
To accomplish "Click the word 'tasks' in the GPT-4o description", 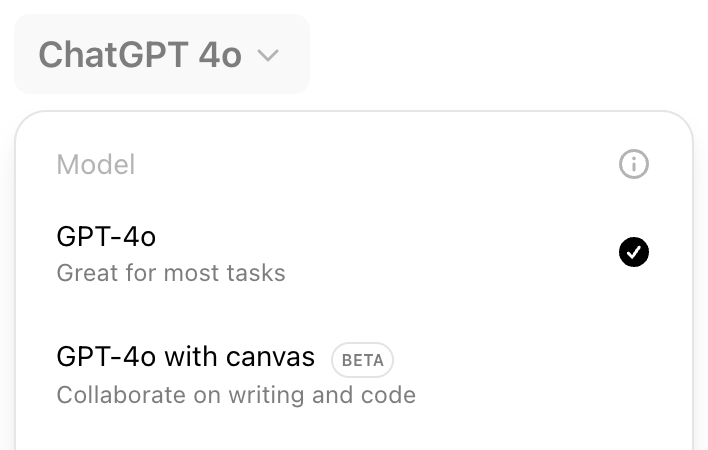I will point(259,273).
